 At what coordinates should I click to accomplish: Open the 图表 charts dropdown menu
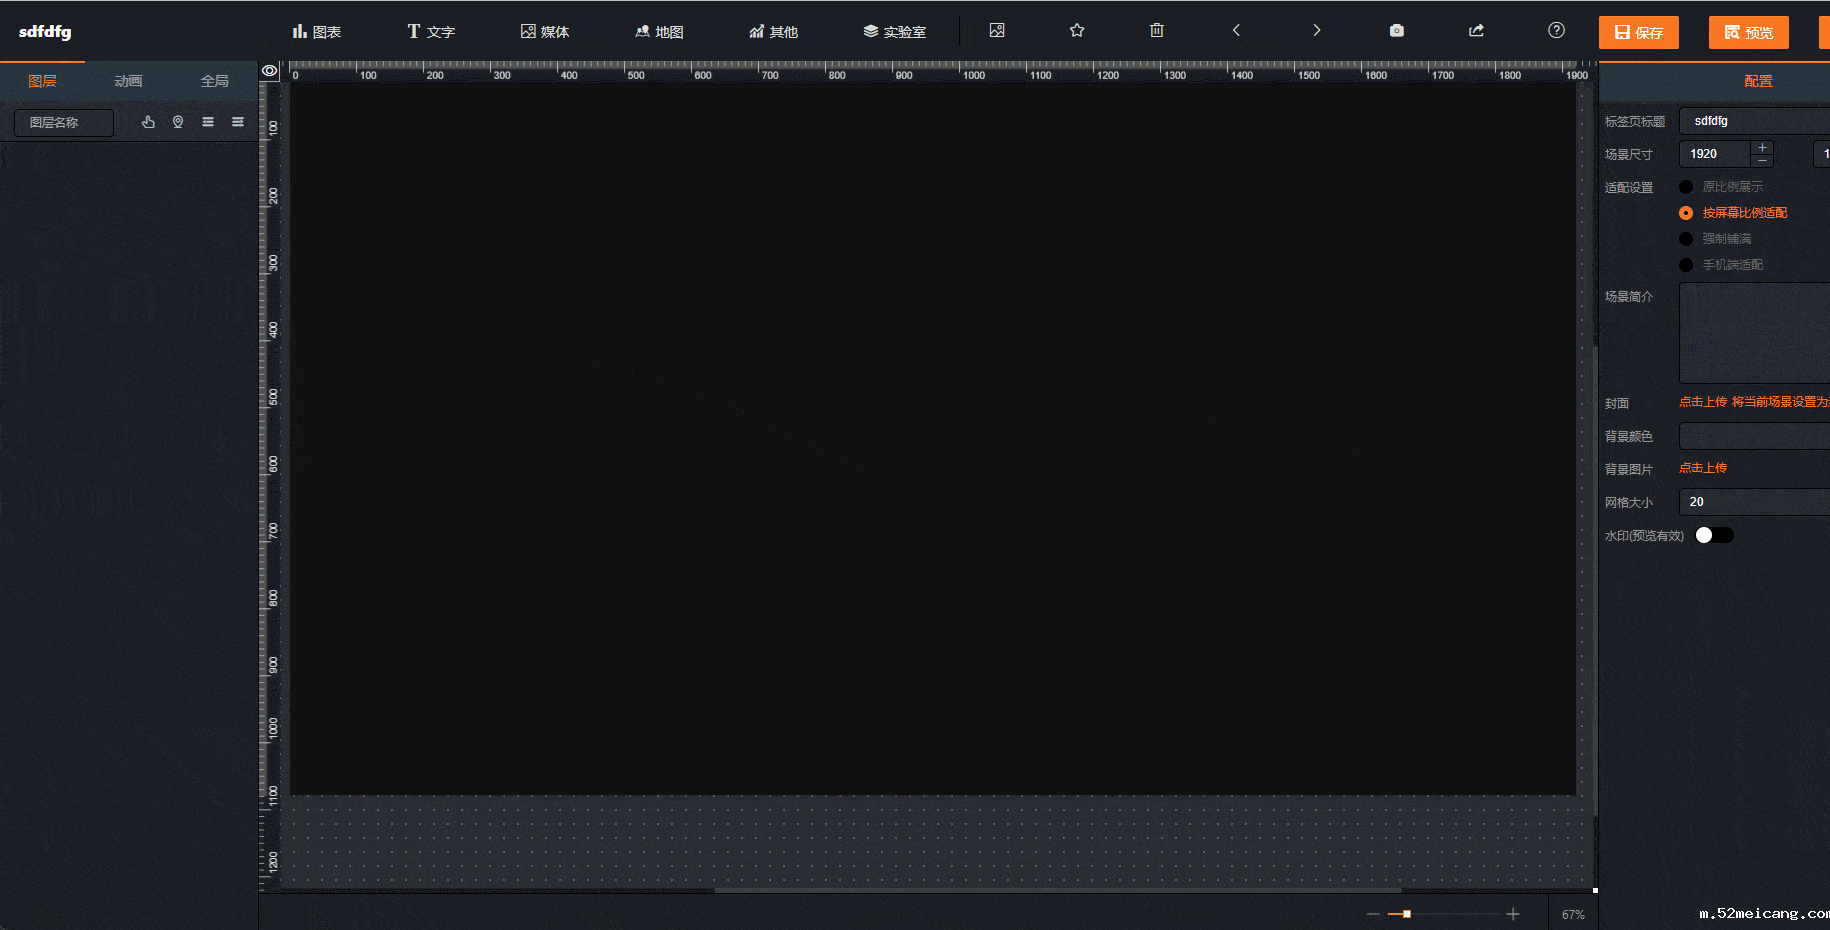316,32
